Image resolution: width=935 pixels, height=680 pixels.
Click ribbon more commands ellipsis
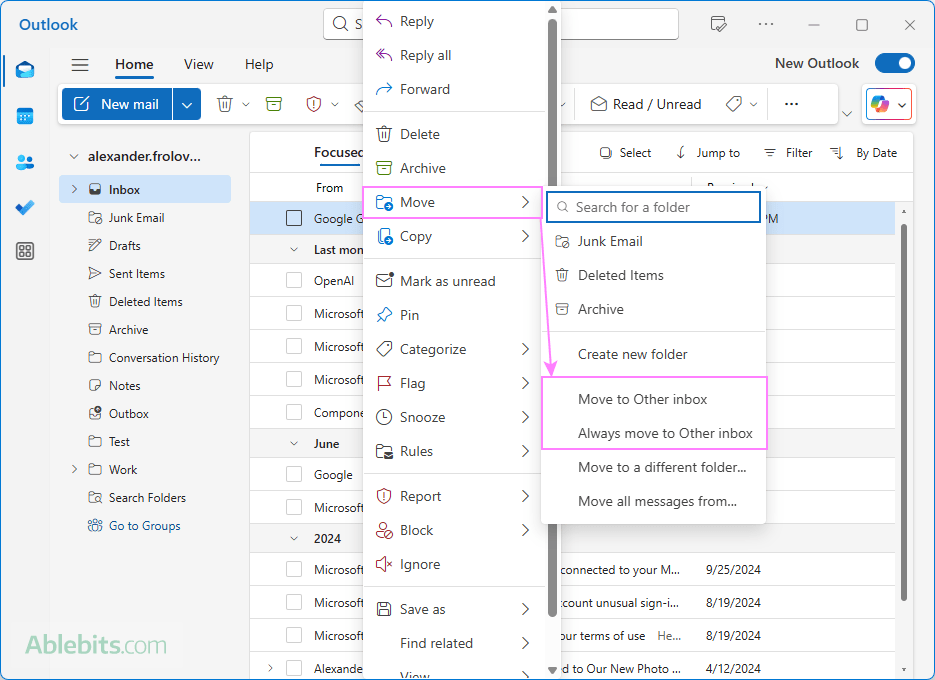791,104
